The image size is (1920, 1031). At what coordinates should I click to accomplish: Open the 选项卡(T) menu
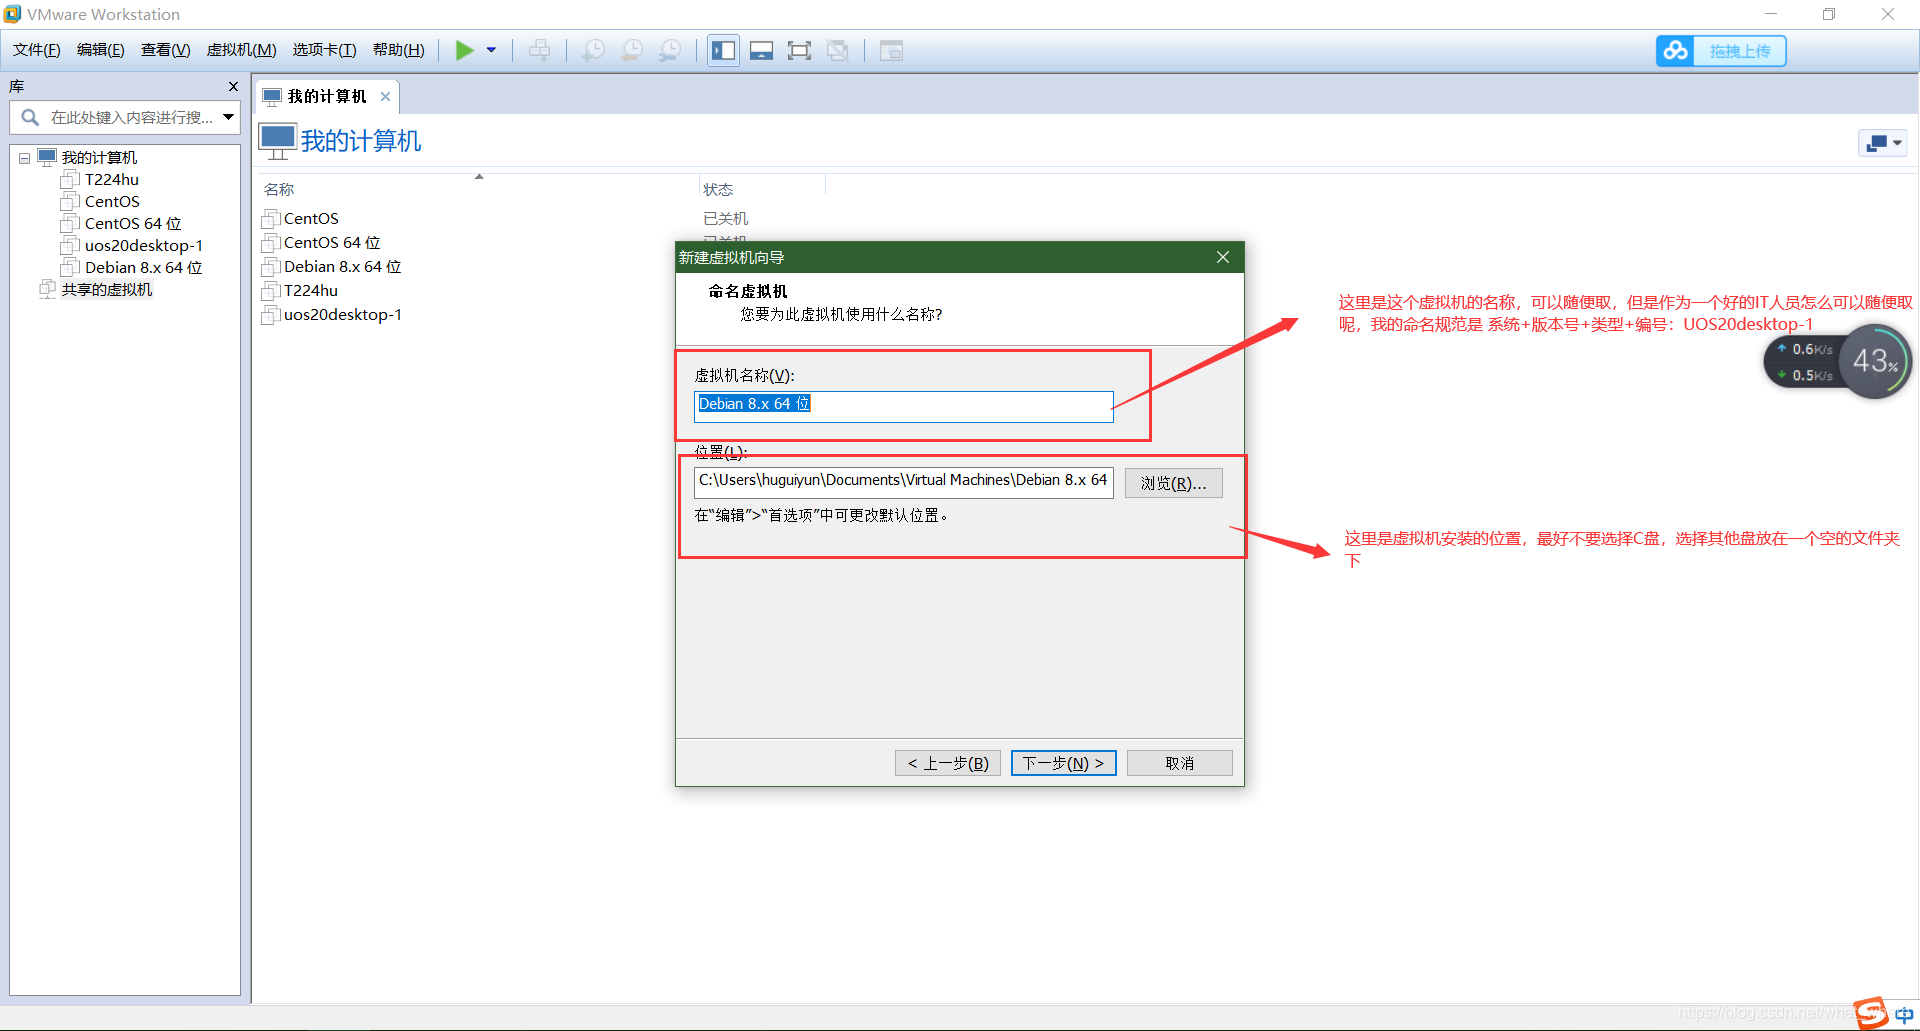(324, 50)
